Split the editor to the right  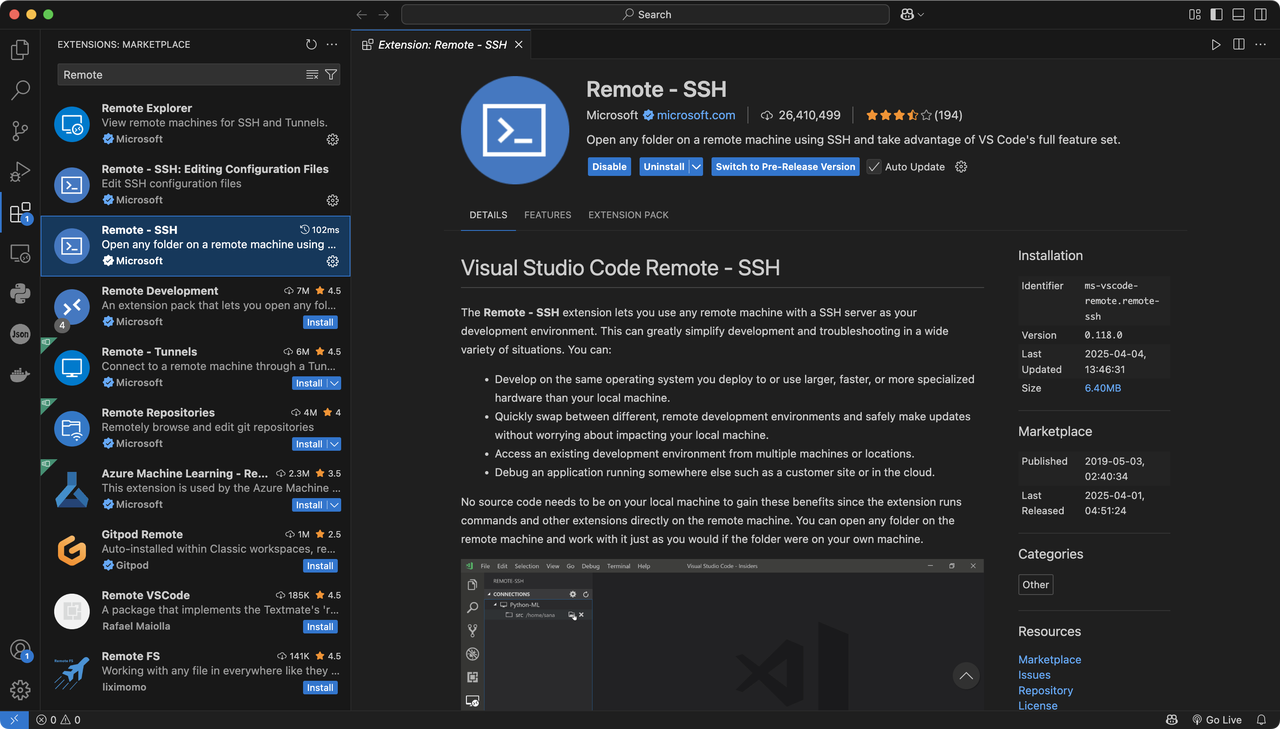click(1239, 44)
